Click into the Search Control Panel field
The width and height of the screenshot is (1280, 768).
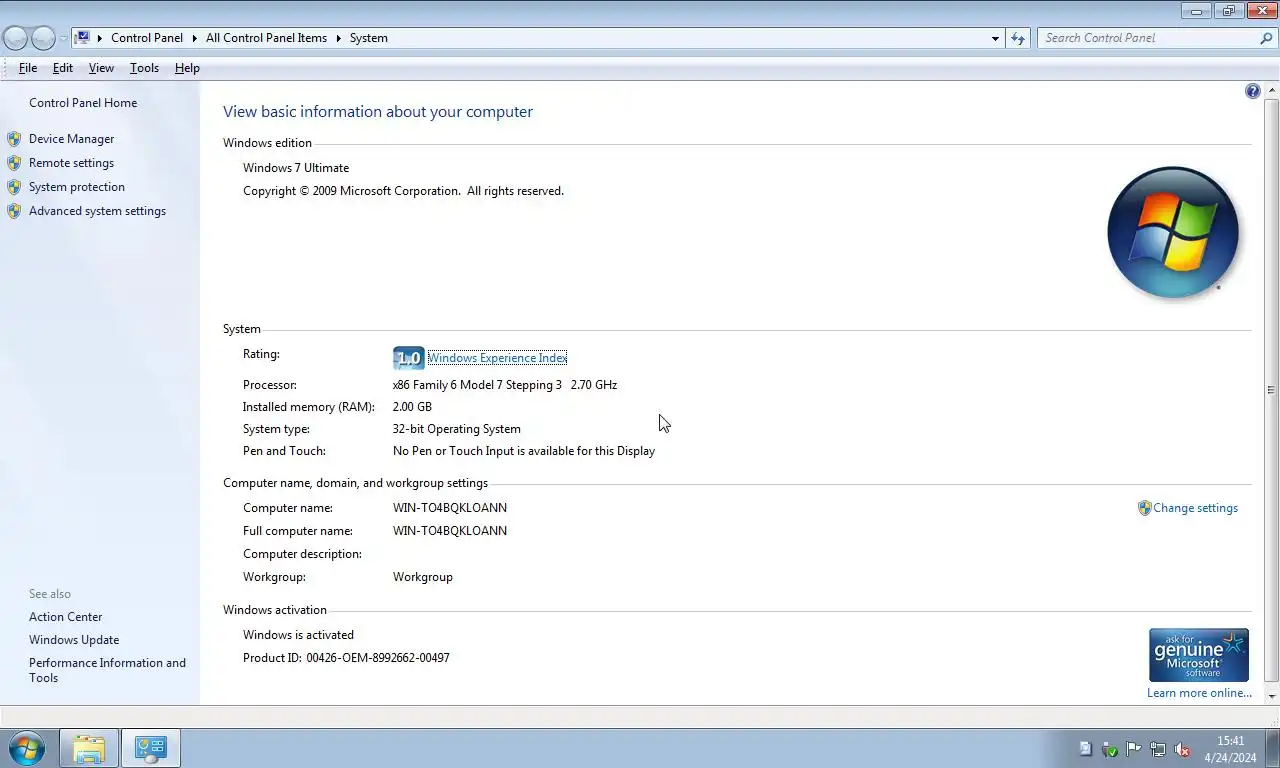pyautogui.click(x=1148, y=38)
